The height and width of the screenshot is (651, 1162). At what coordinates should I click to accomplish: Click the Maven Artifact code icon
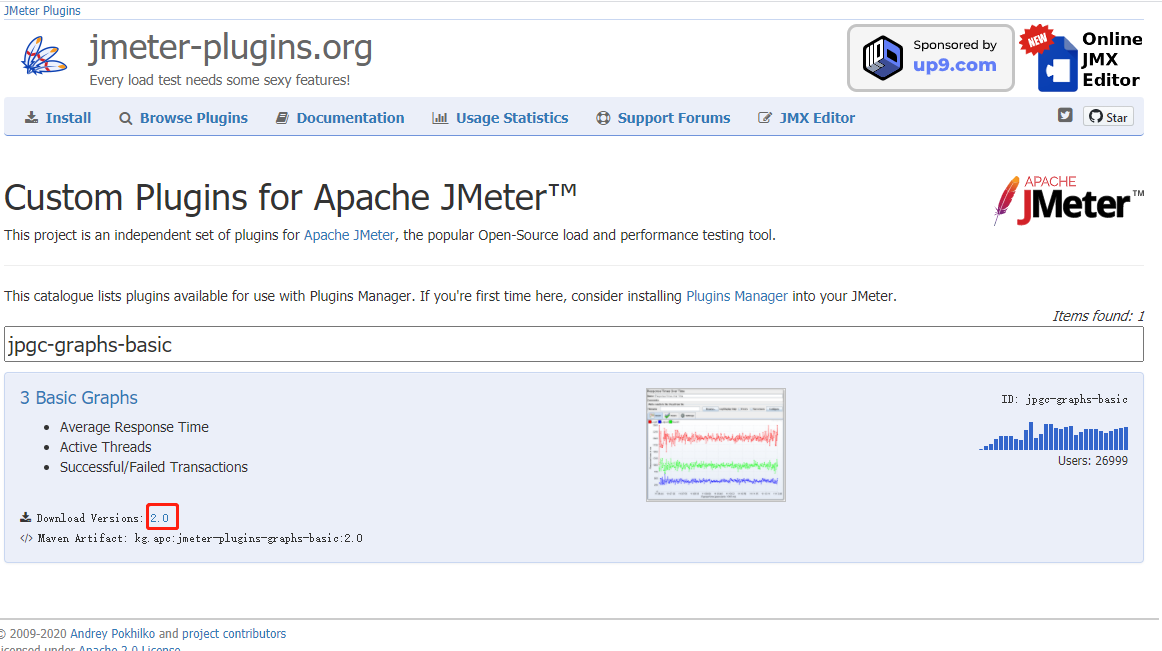pyautogui.click(x=26, y=538)
